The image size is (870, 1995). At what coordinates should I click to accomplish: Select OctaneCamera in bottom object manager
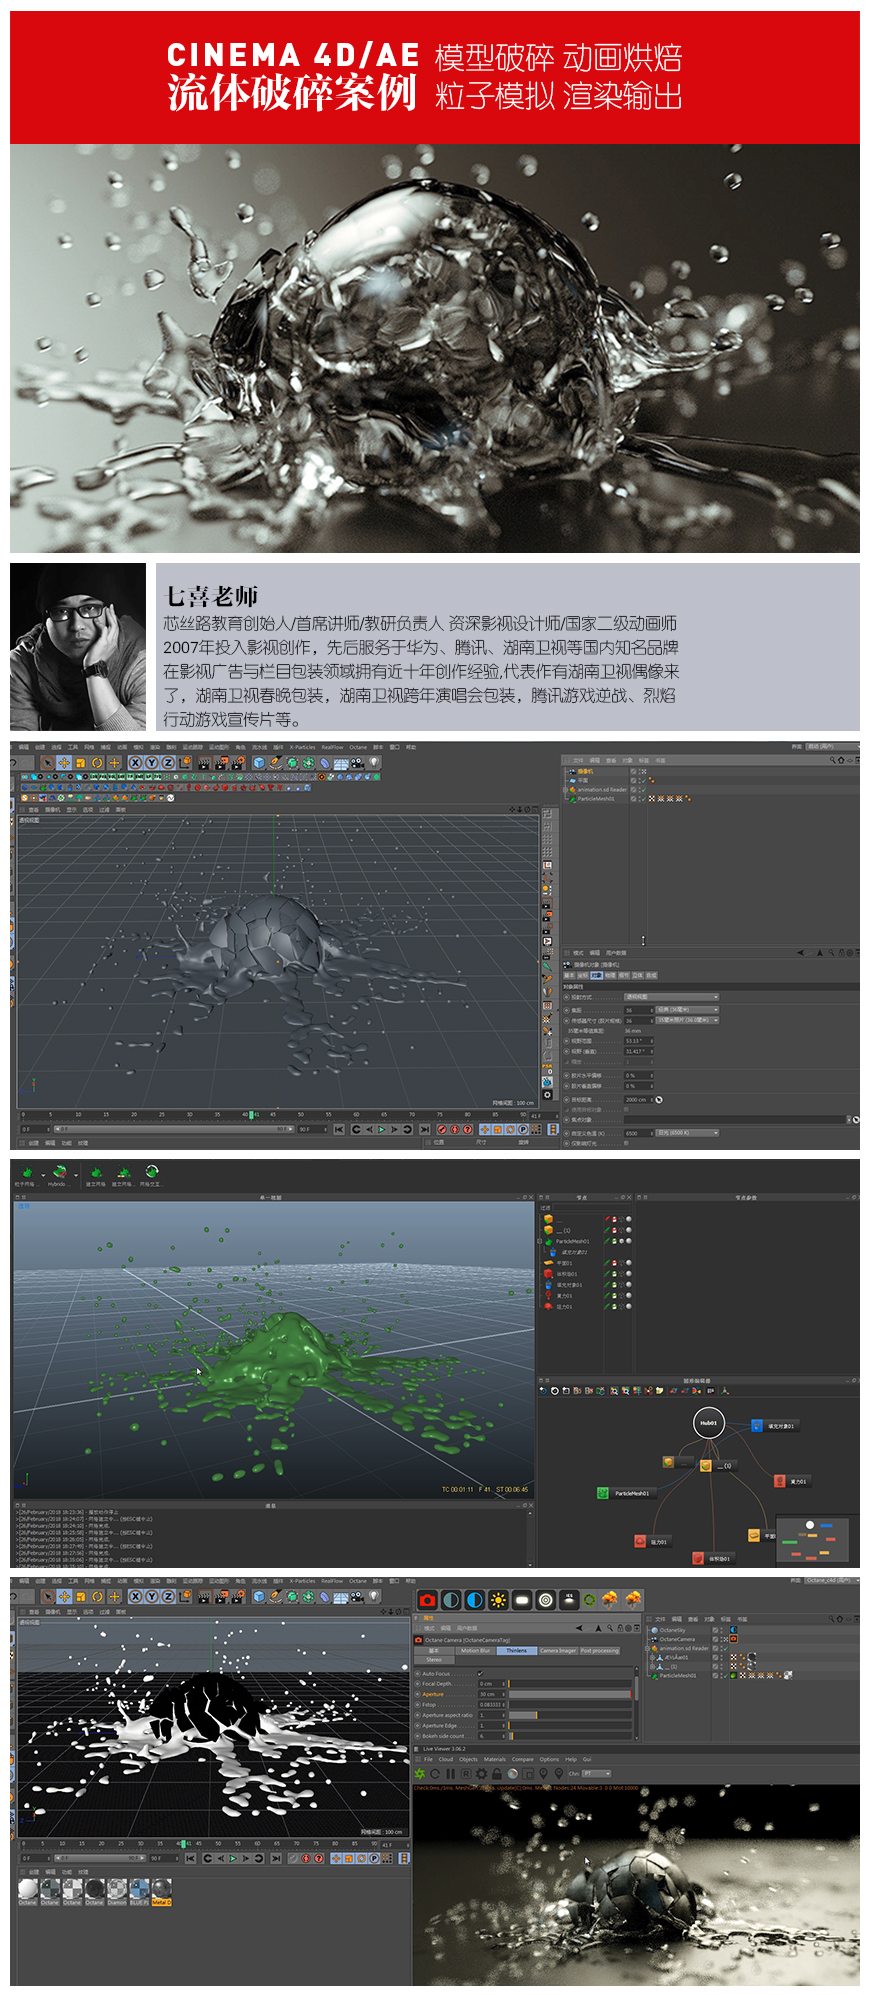tap(677, 1639)
